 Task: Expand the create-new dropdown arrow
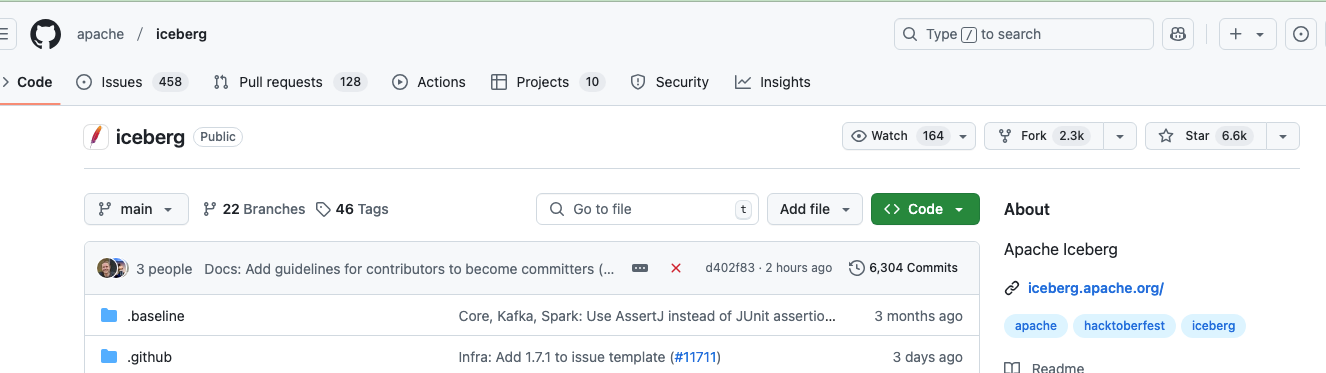point(1260,34)
